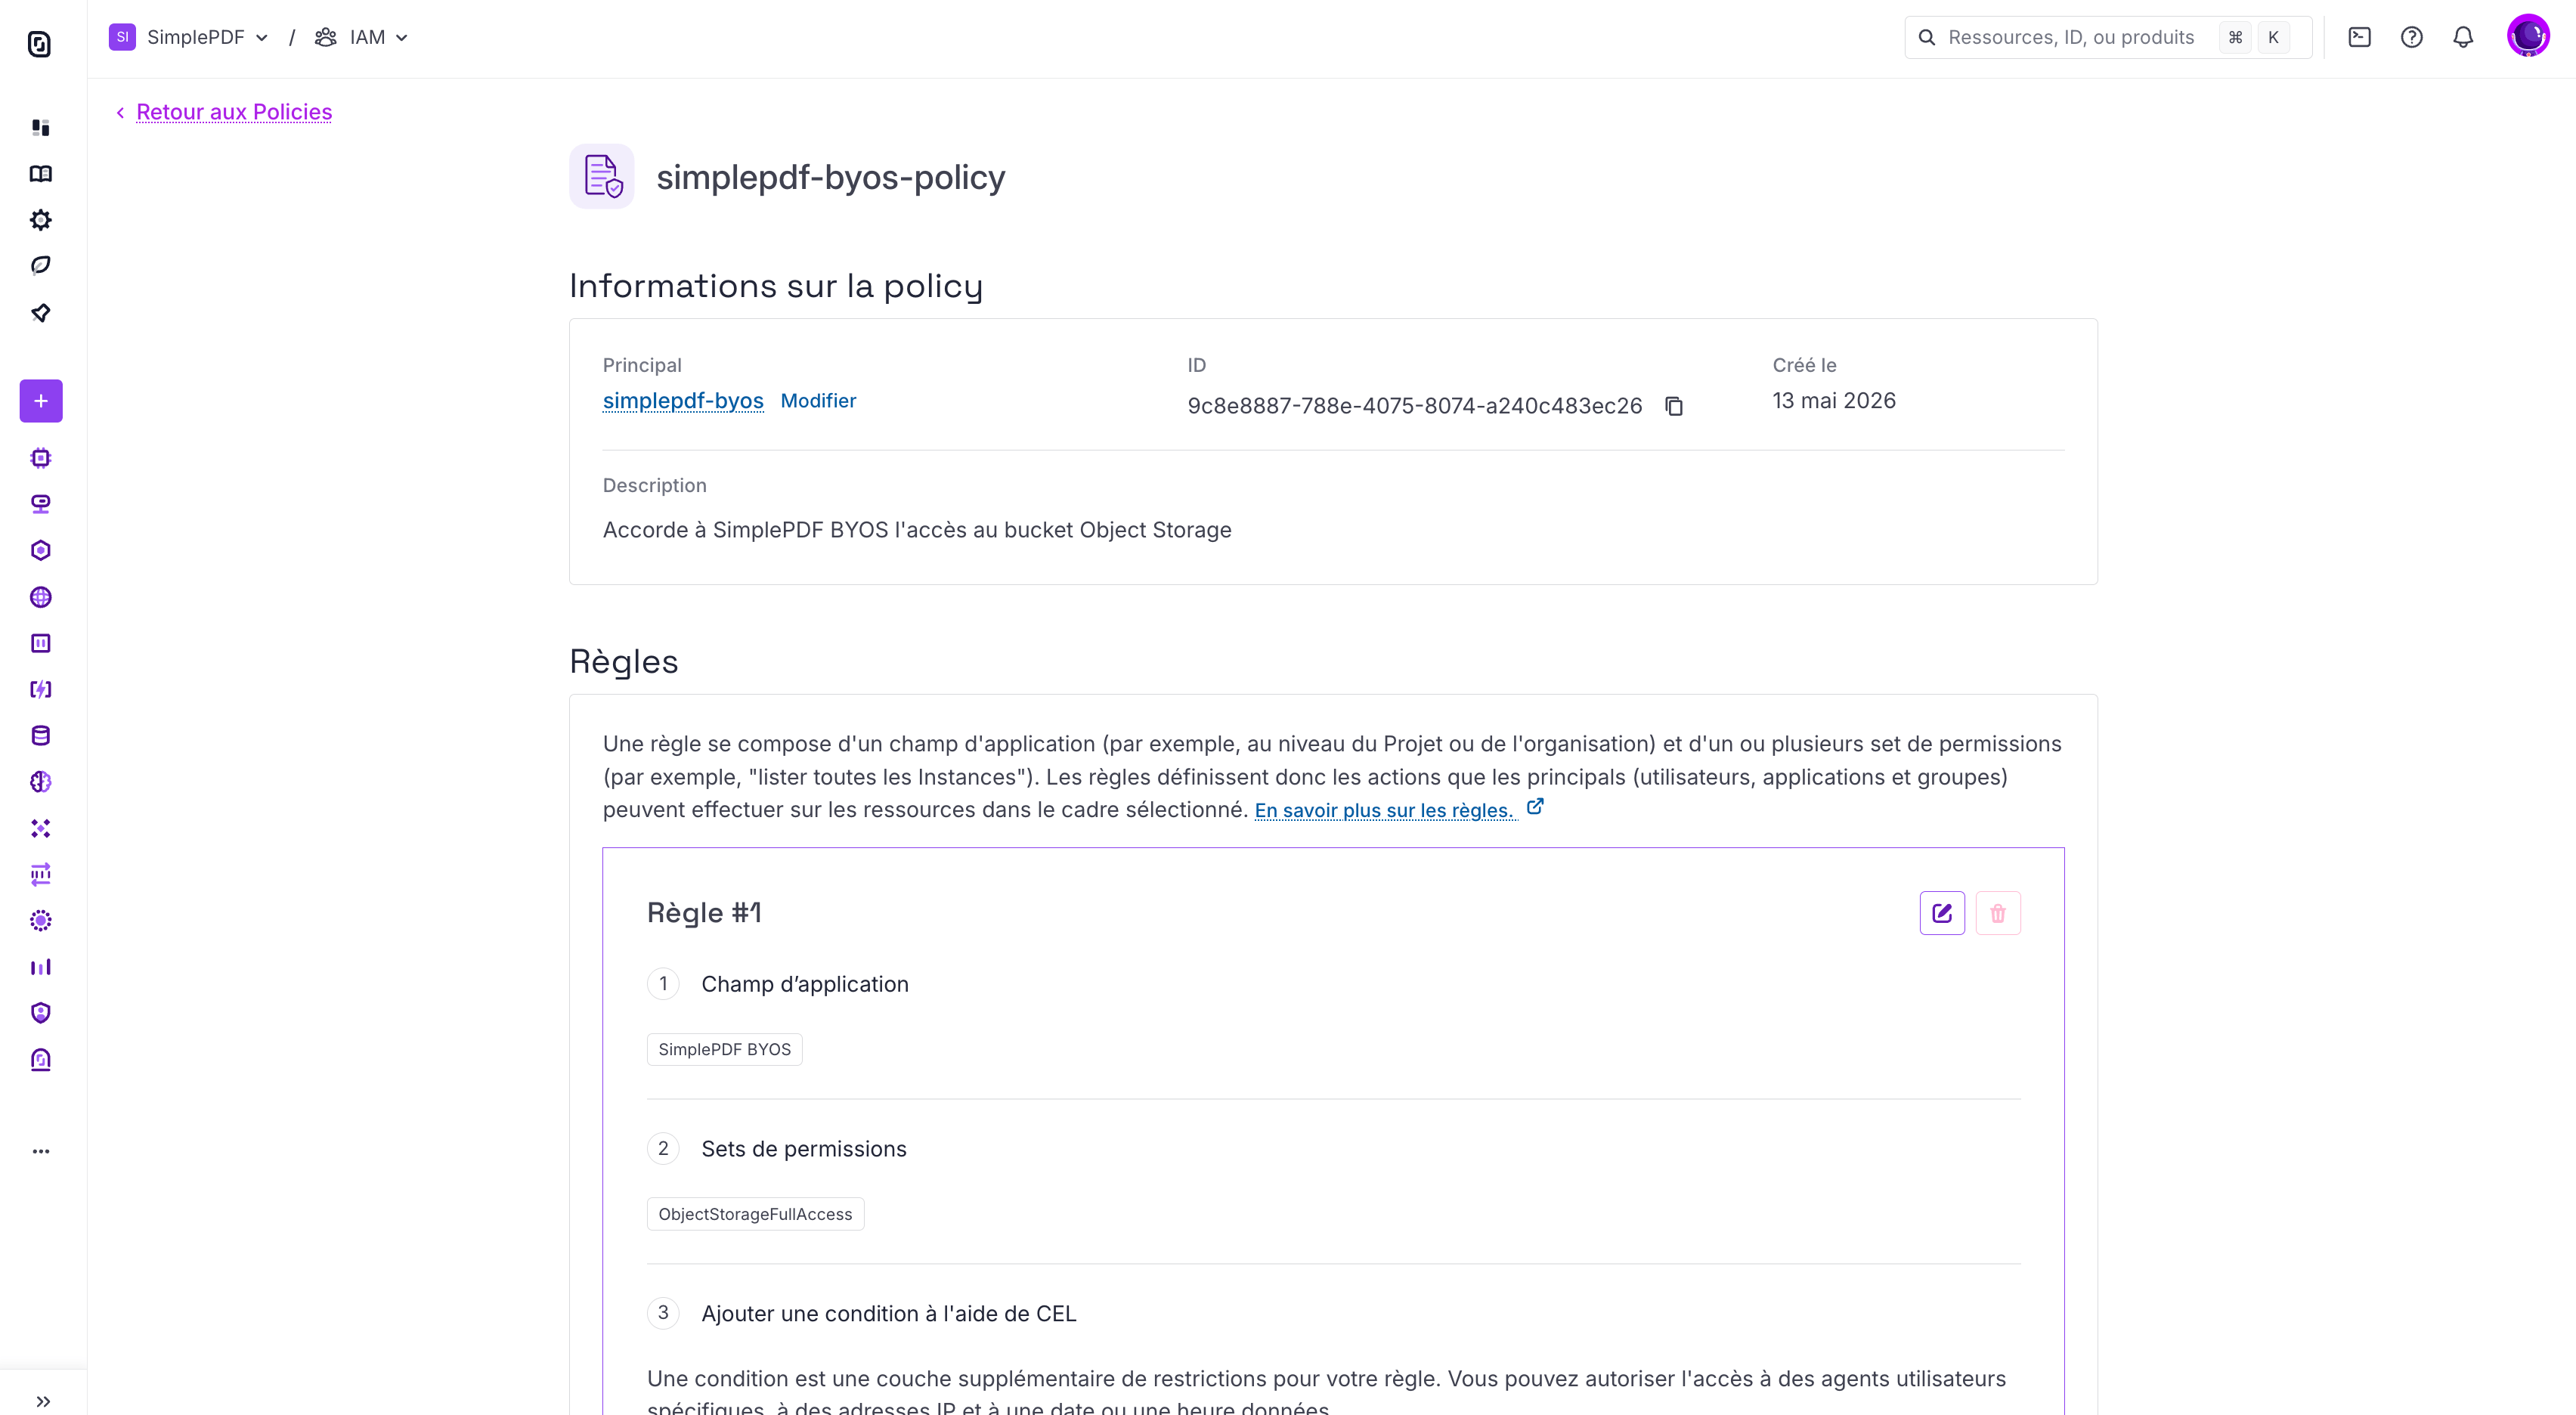Open the serverless lightning-bracket icon
The width and height of the screenshot is (2576, 1415).
(x=41, y=689)
